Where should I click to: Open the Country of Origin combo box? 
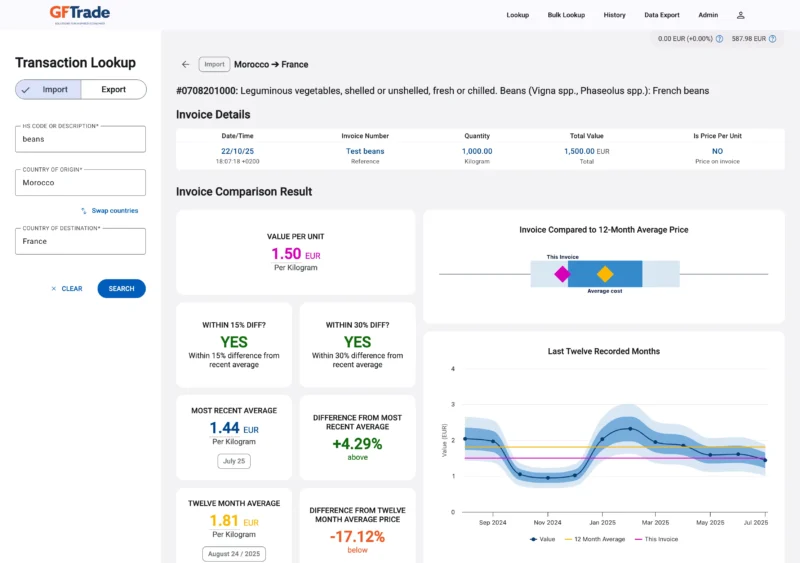[x=80, y=183]
